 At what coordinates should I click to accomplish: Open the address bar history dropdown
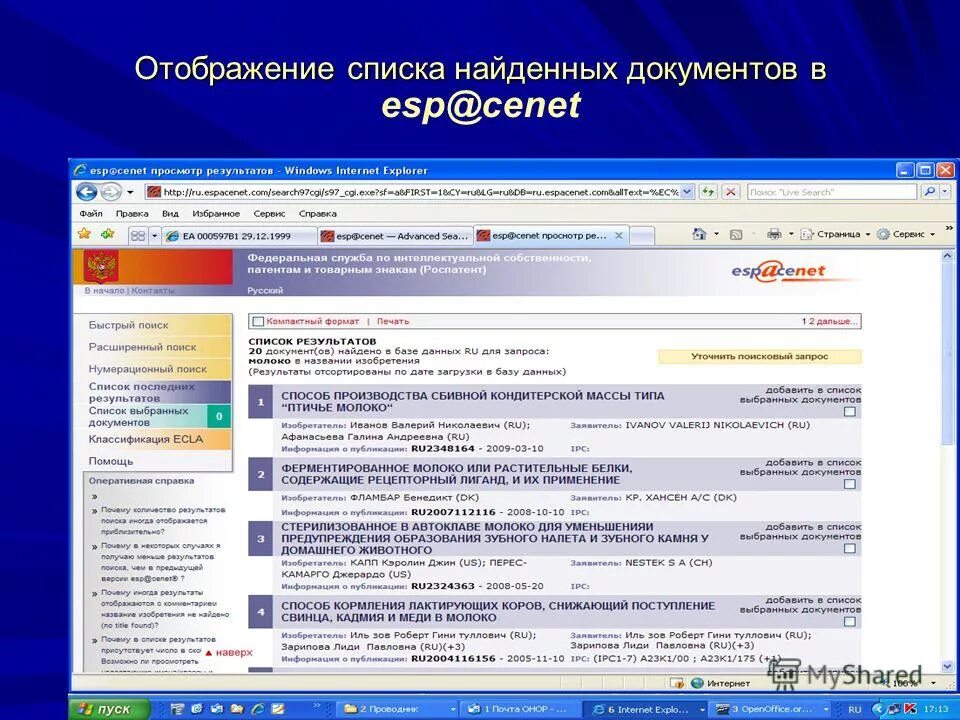pyautogui.click(x=686, y=191)
